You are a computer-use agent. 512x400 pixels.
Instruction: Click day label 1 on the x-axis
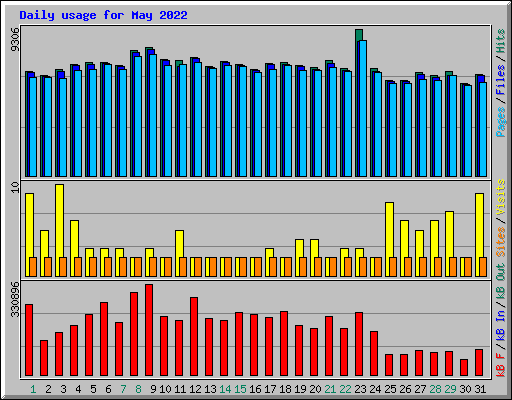pyautogui.click(x=33, y=389)
